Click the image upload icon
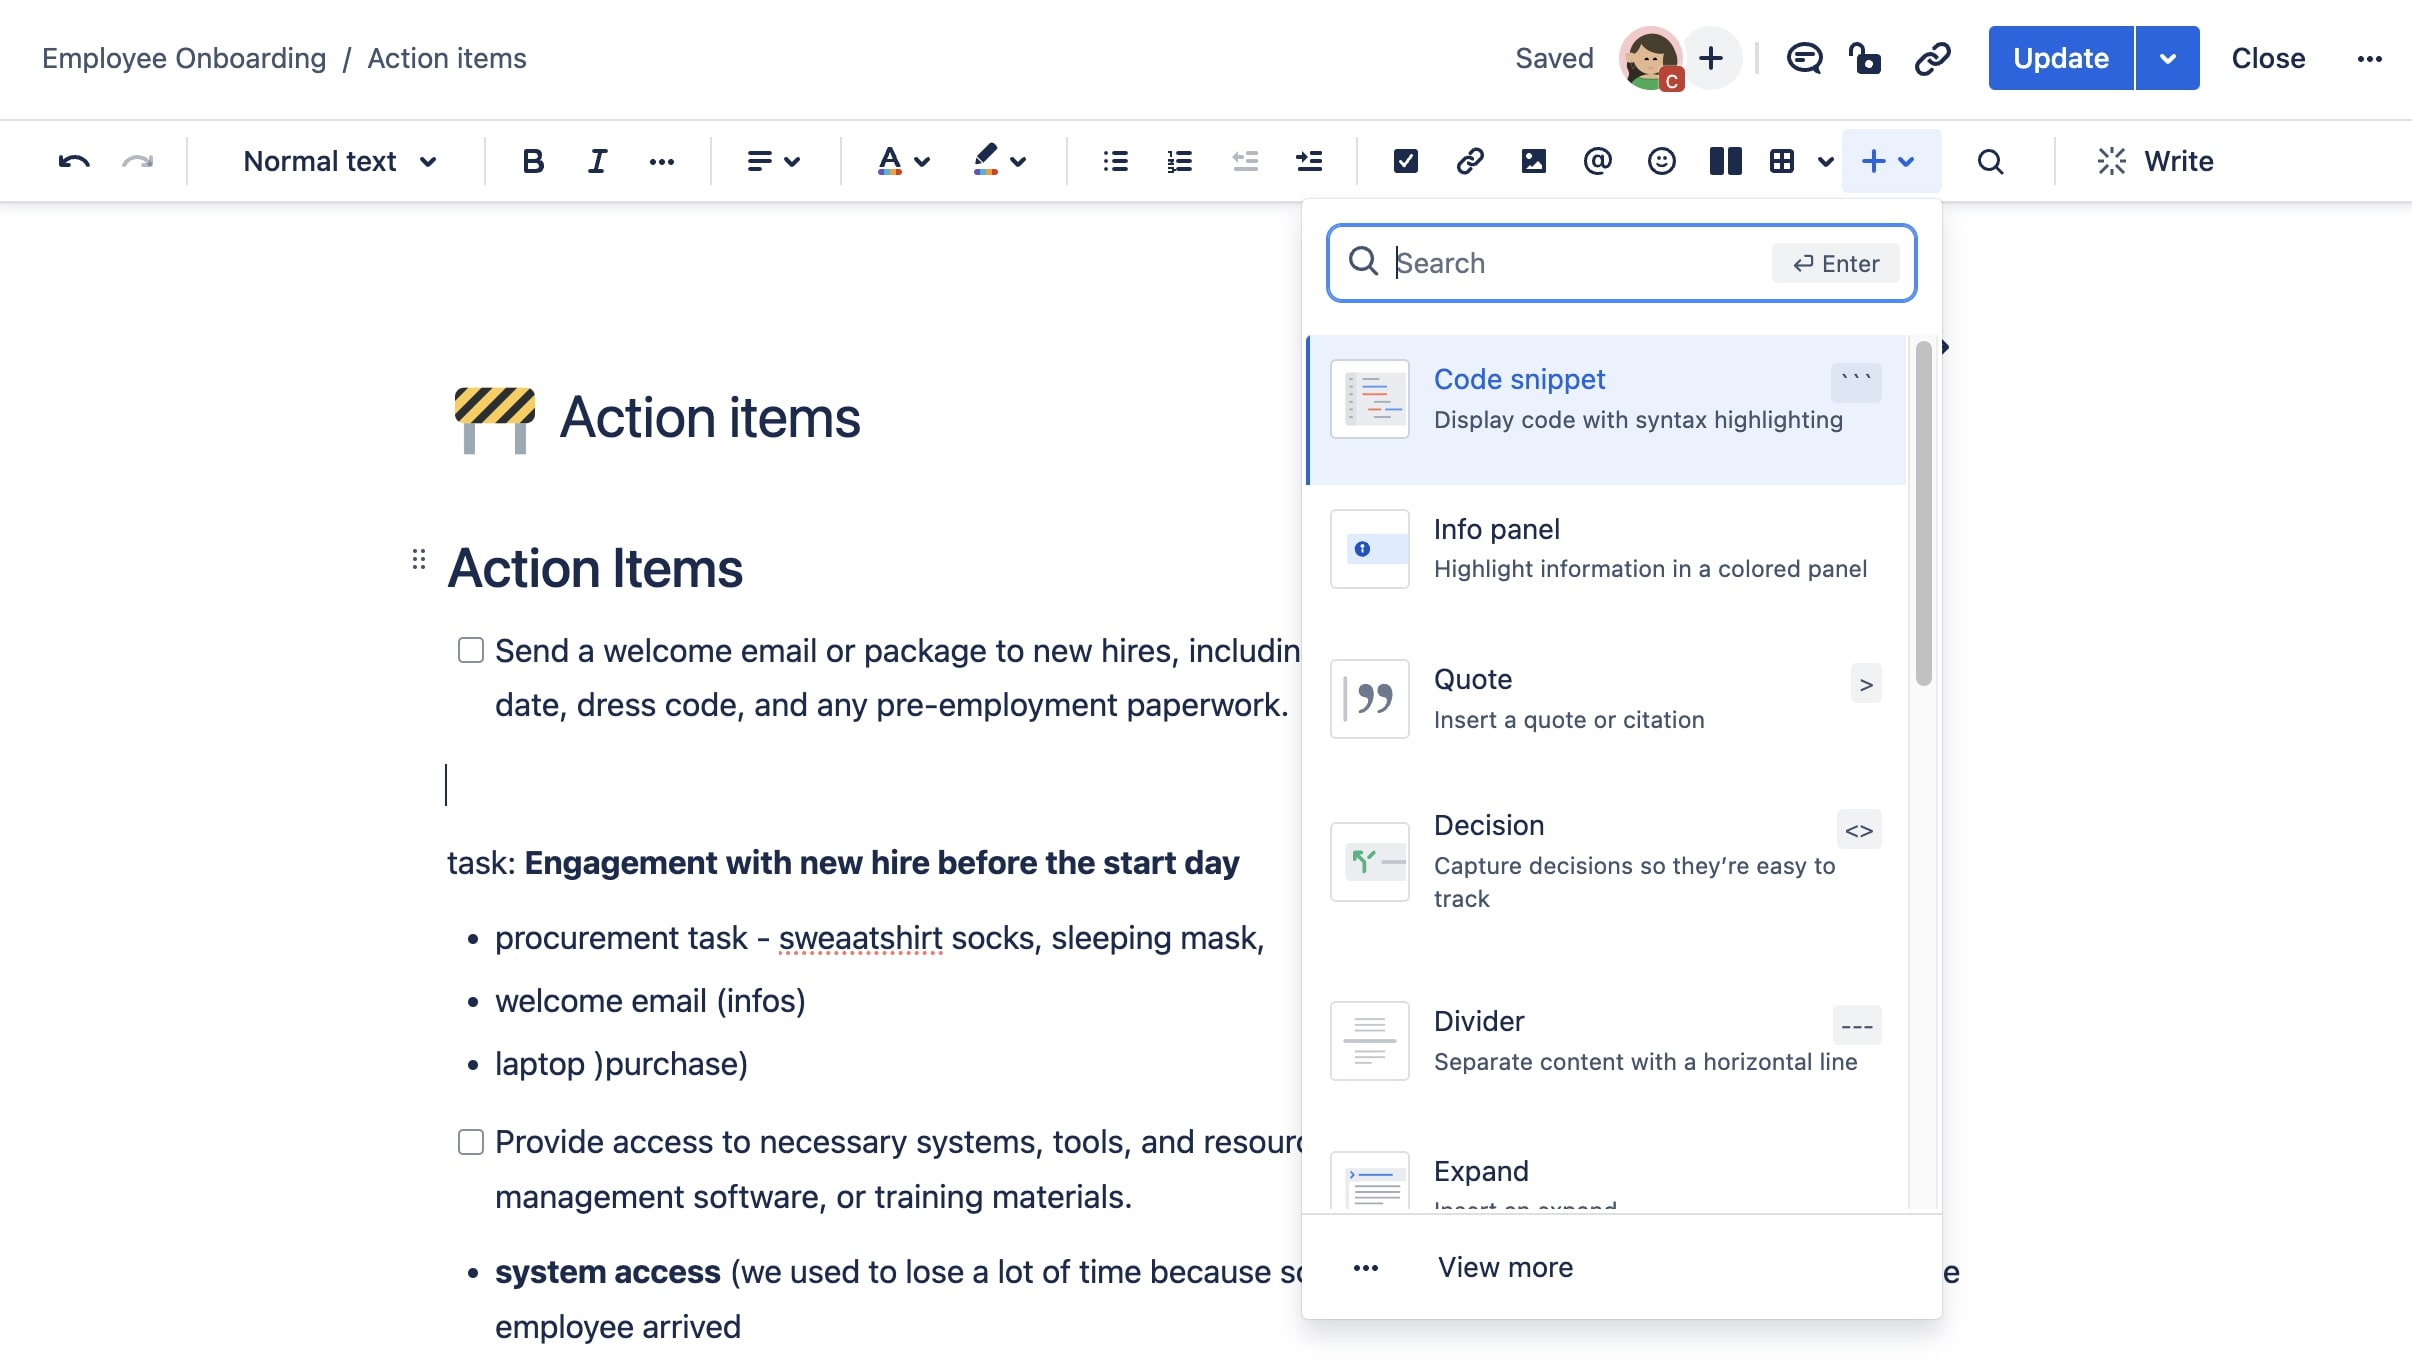 (1531, 161)
